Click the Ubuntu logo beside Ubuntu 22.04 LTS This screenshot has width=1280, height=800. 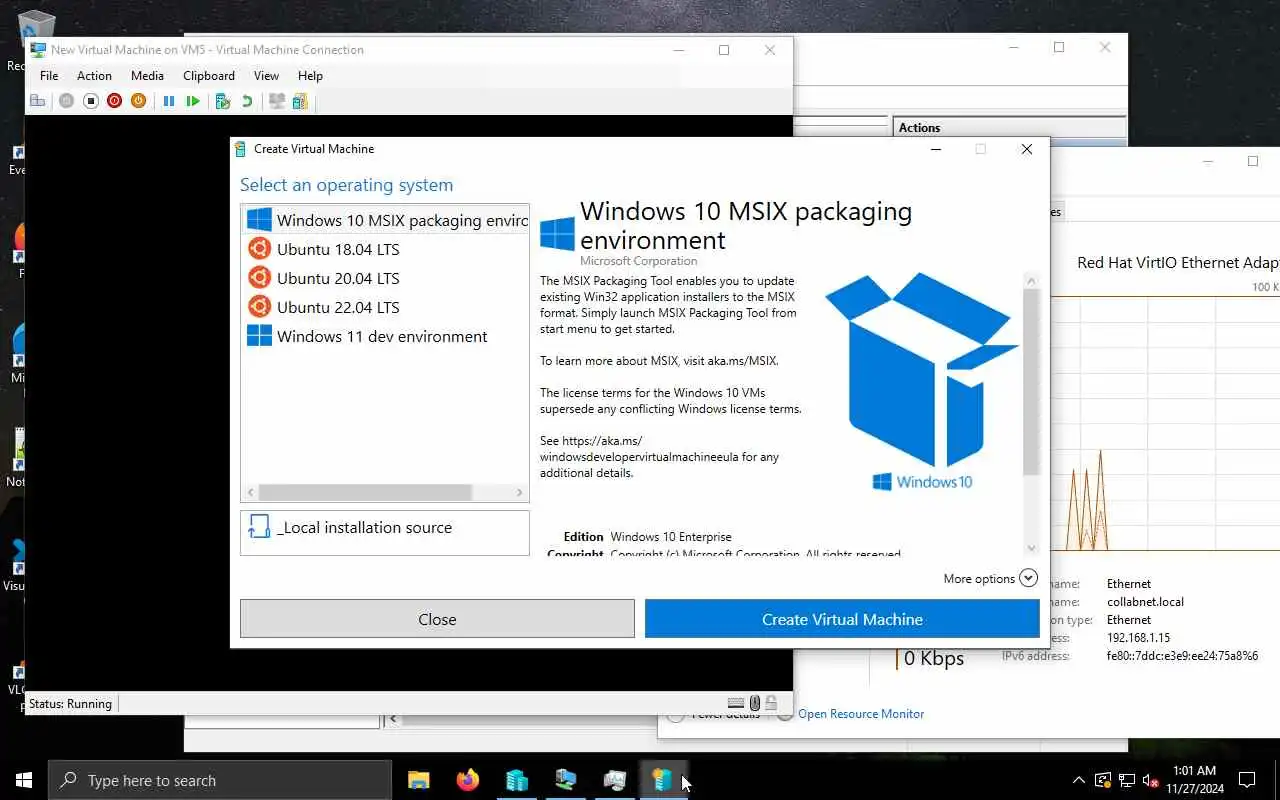(x=259, y=307)
